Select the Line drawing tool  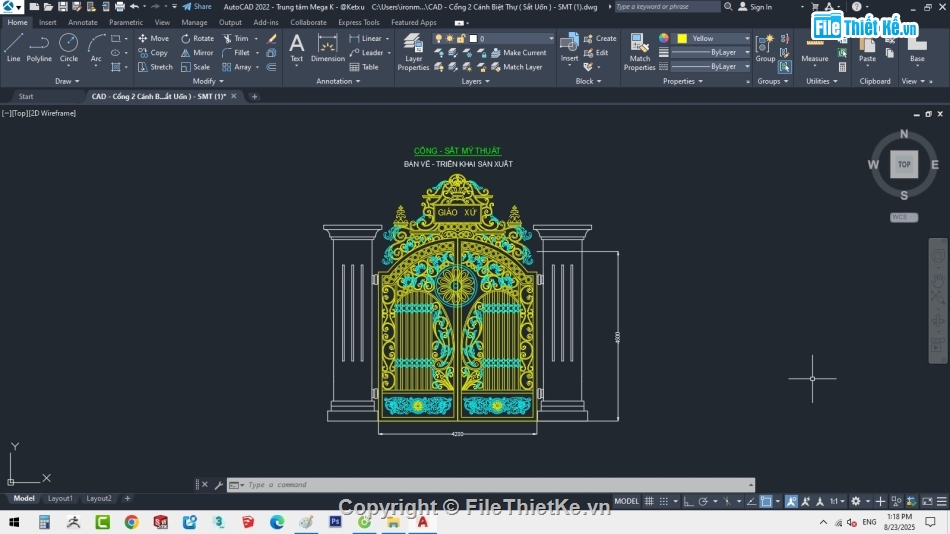13,48
